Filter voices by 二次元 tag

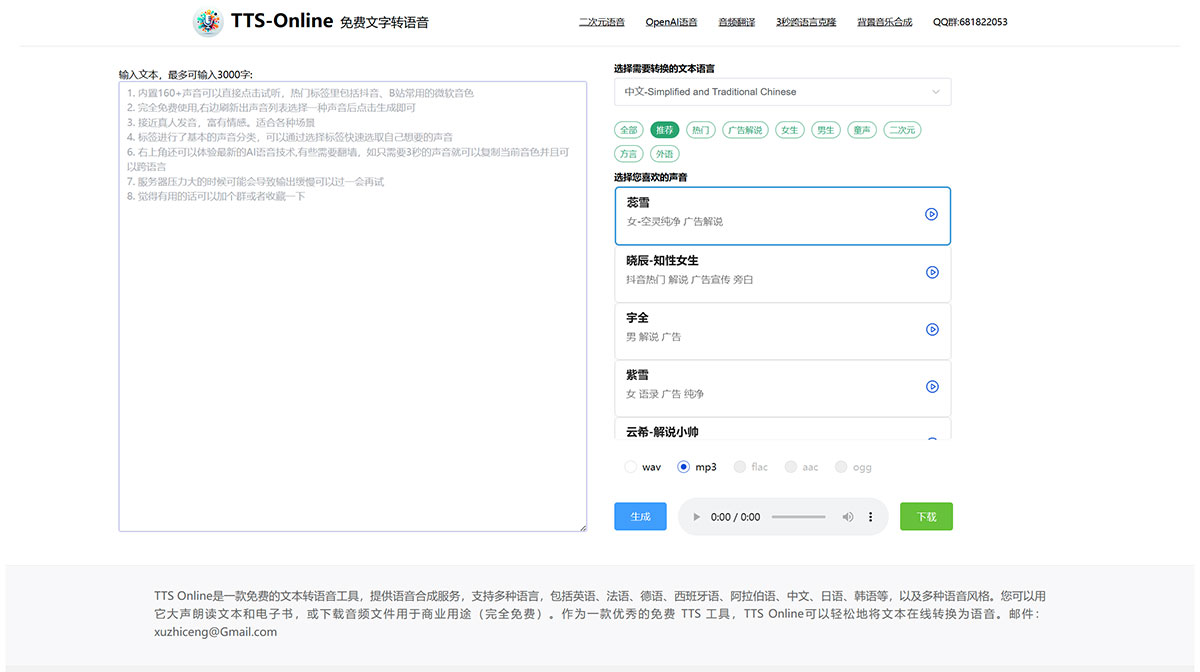pyautogui.click(x=902, y=130)
